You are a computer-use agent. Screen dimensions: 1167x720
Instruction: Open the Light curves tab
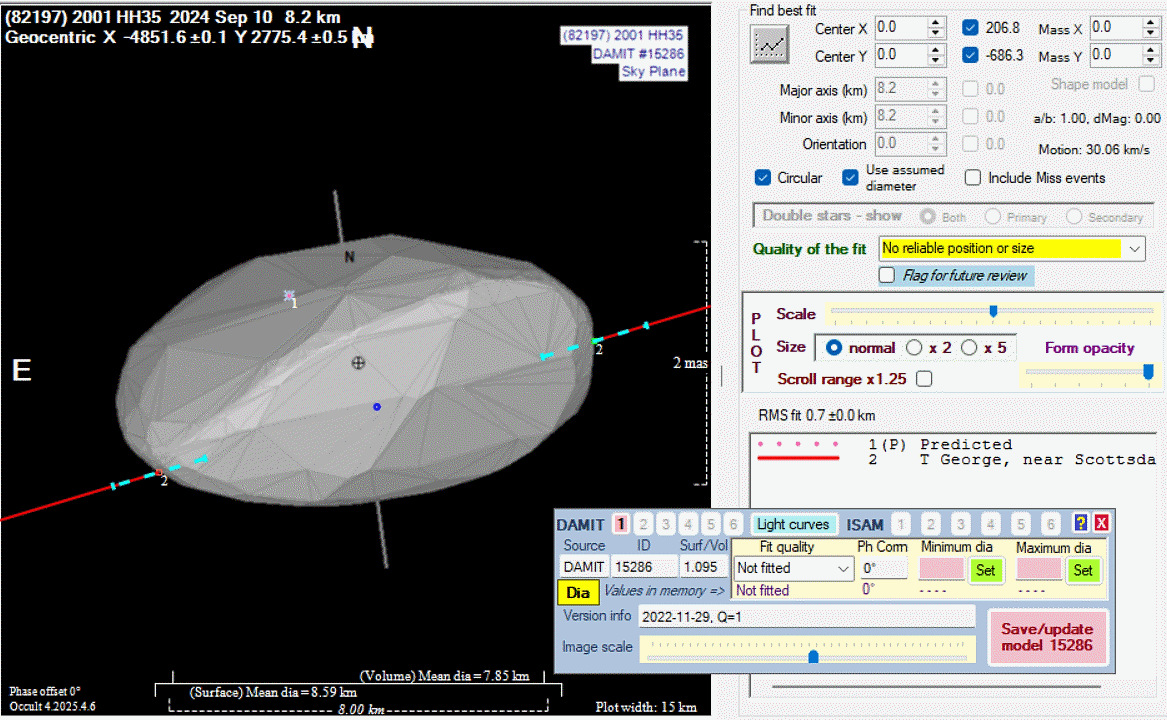[x=792, y=524]
